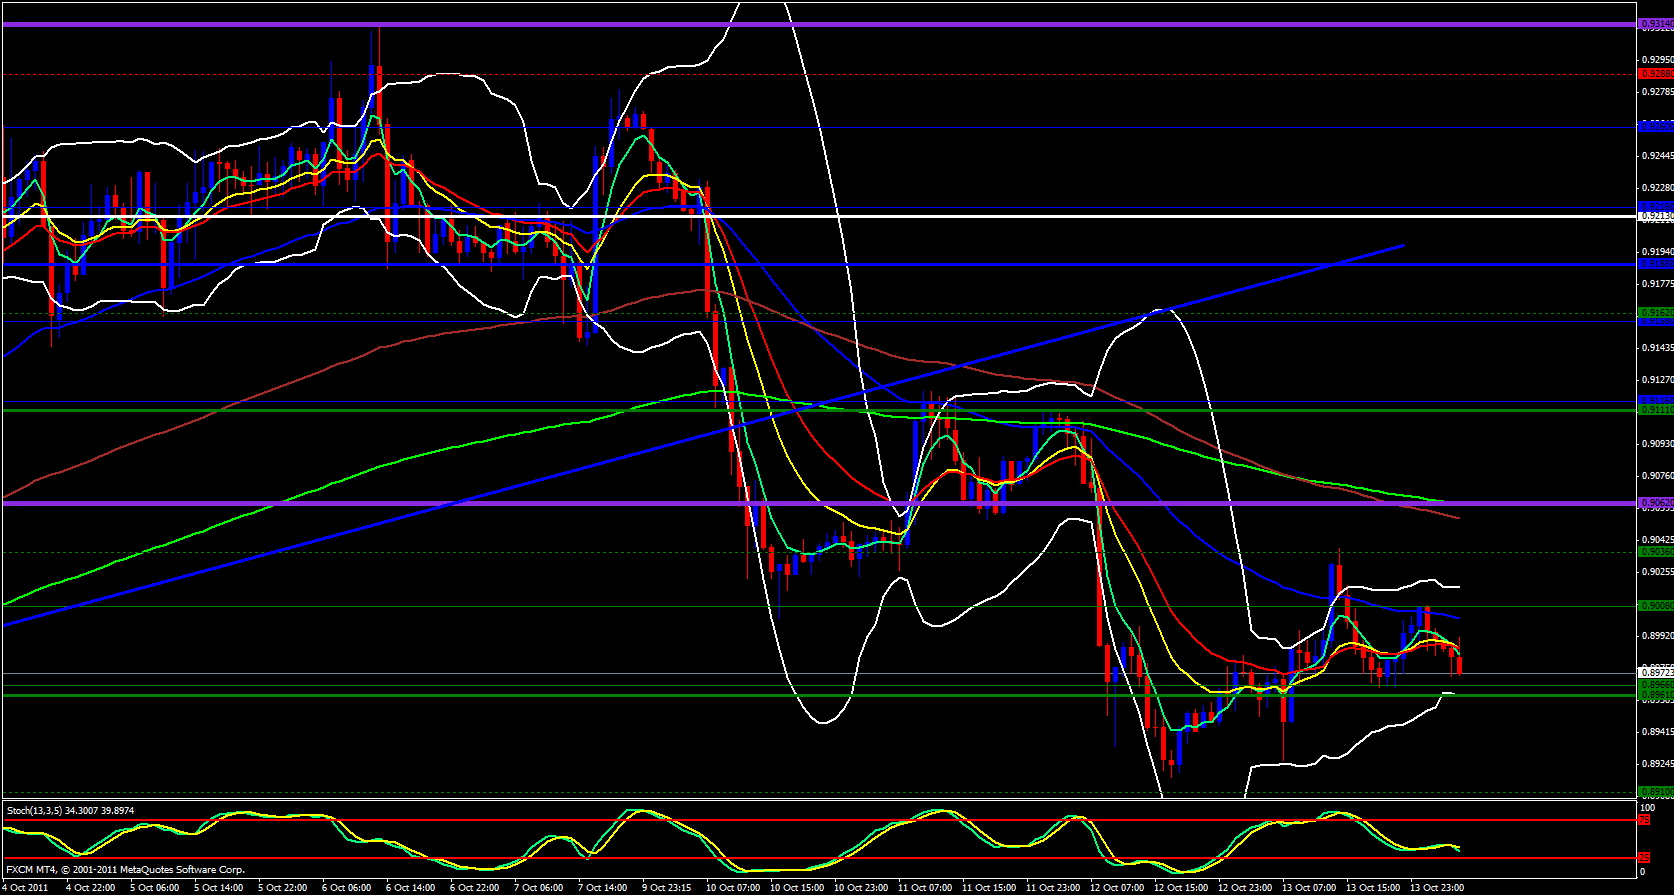The width and height of the screenshot is (1674, 895).
Task: Click the green 0.9008 price level label
Action: click(x=1654, y=606)
